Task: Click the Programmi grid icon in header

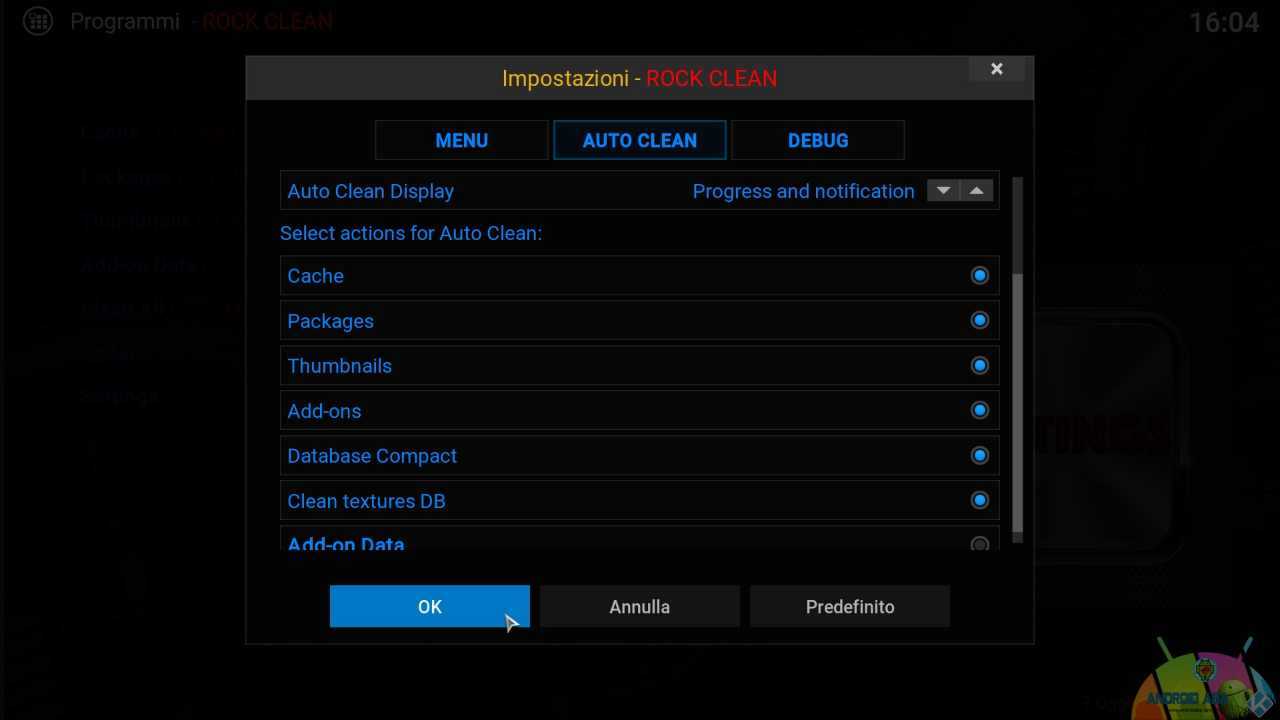Action: tap(38, 21)
